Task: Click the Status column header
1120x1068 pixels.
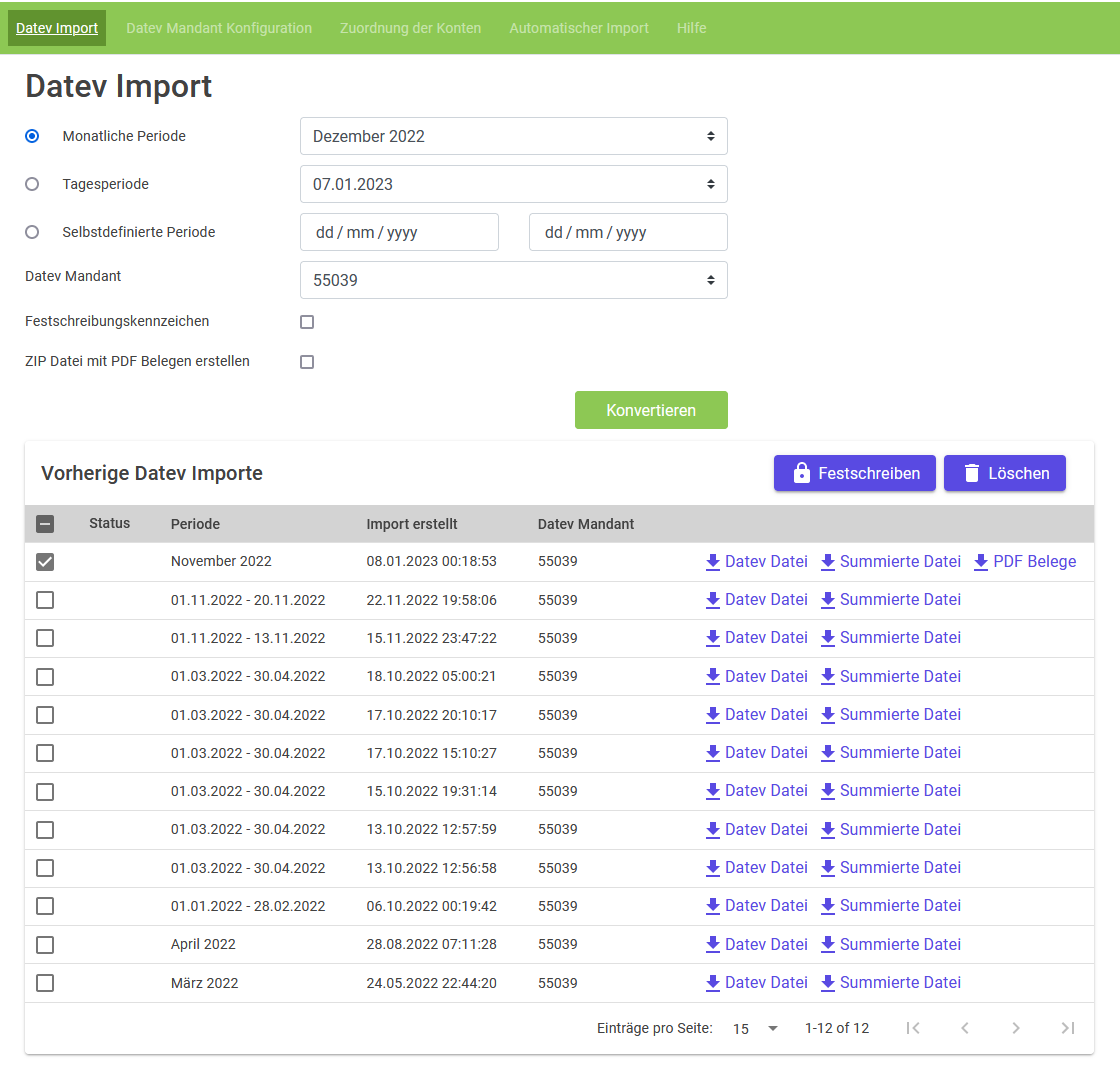Action: pos(109,524)
